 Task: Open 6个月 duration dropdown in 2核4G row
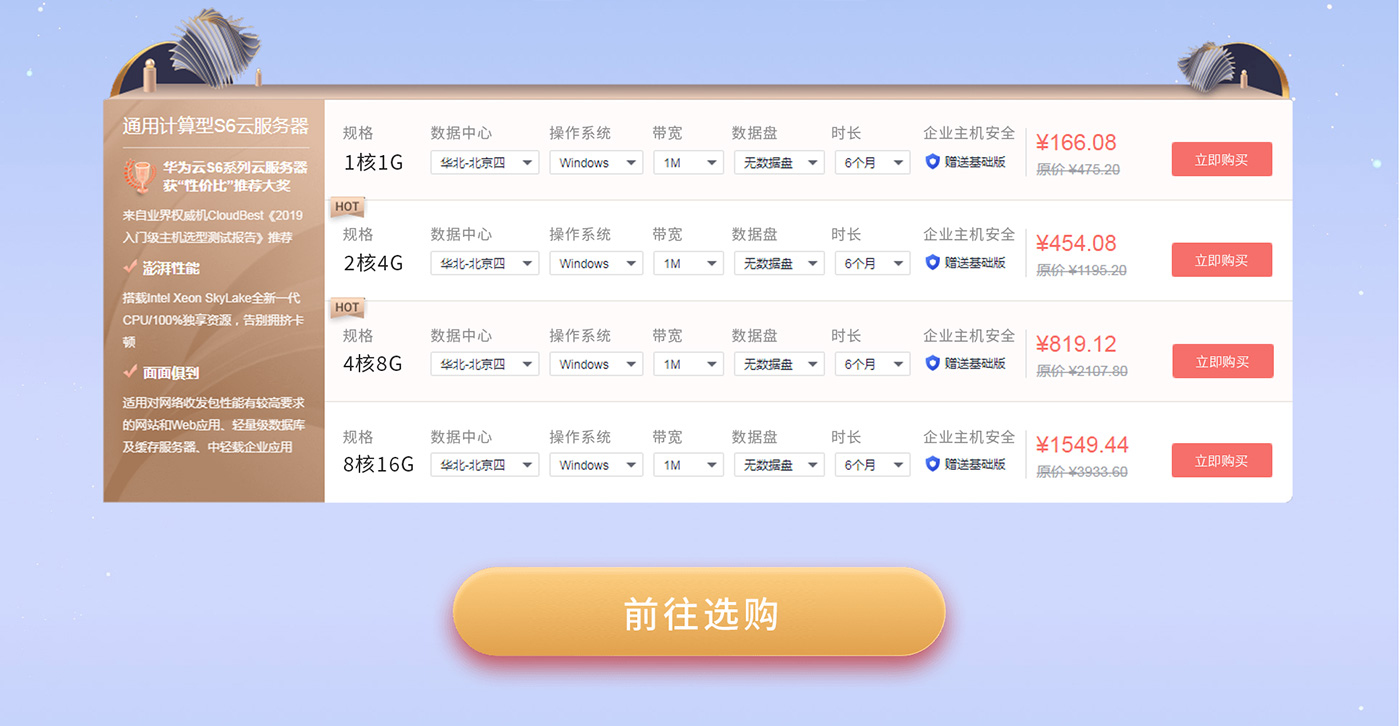[x=872, y=263]
